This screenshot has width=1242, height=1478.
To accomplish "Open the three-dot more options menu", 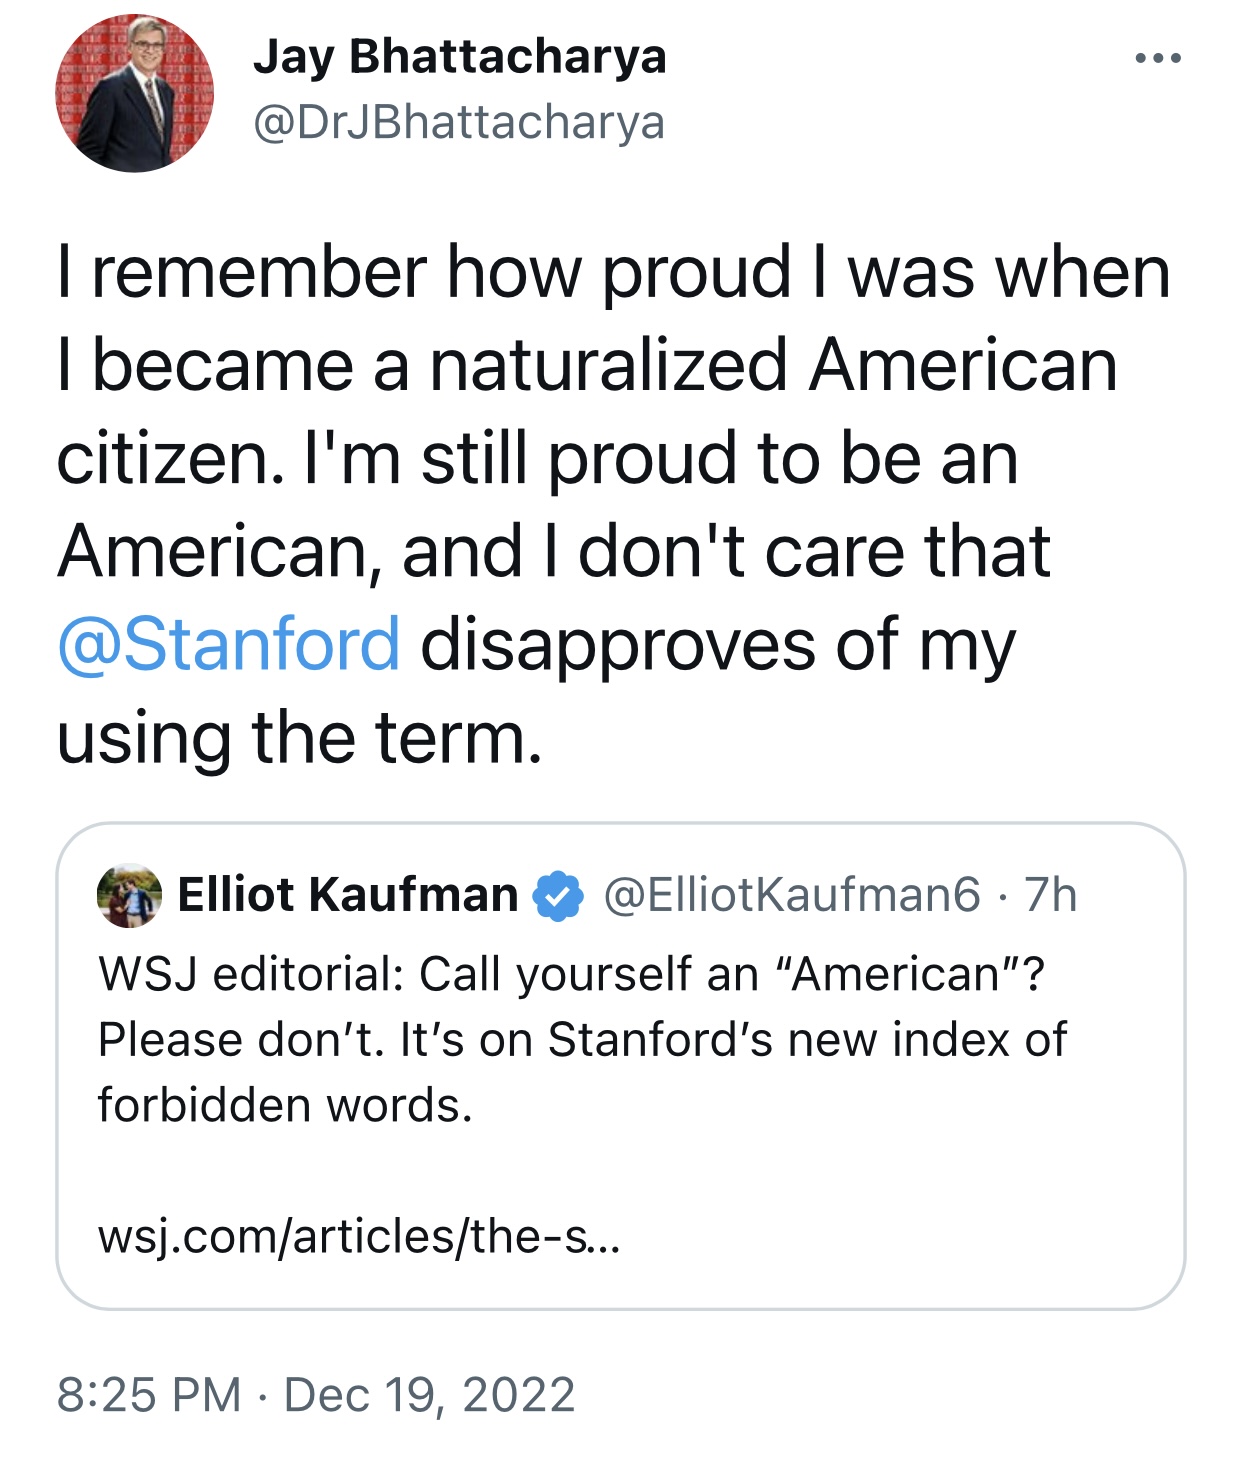I will click(1158, 58).
